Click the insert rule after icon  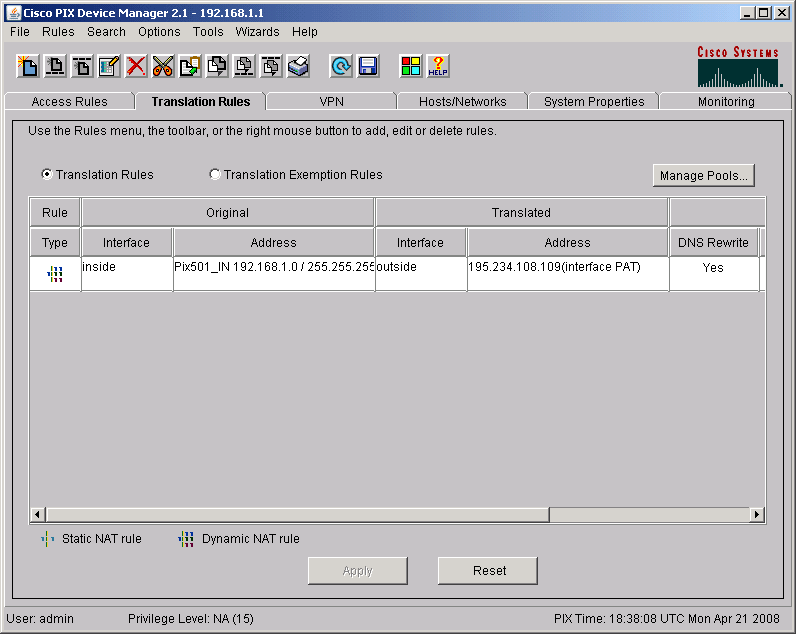[82, 66]
